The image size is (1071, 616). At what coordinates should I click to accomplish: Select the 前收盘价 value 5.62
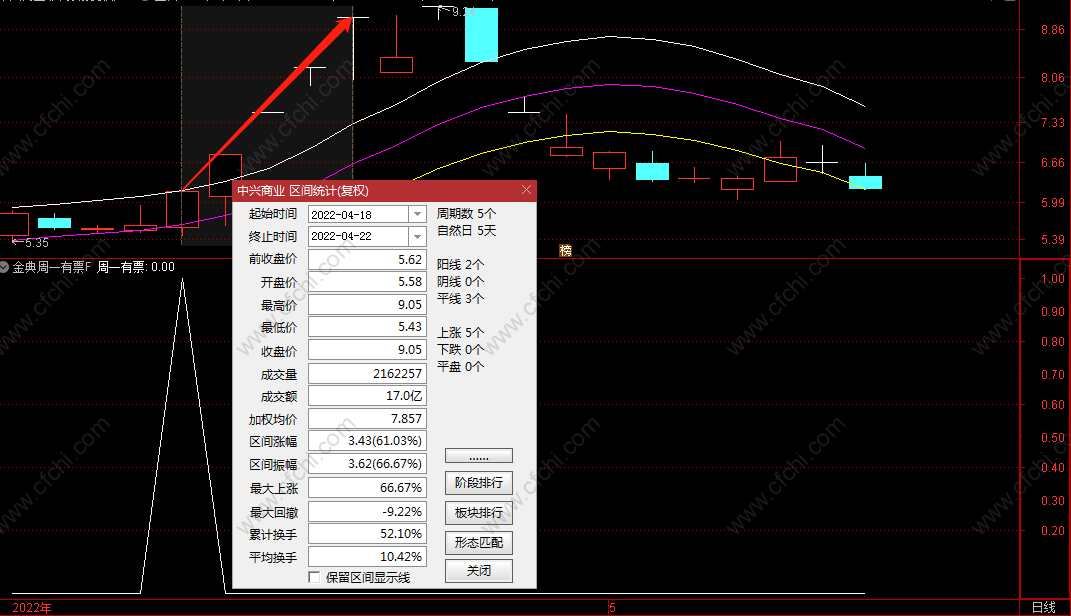[367, 260]
